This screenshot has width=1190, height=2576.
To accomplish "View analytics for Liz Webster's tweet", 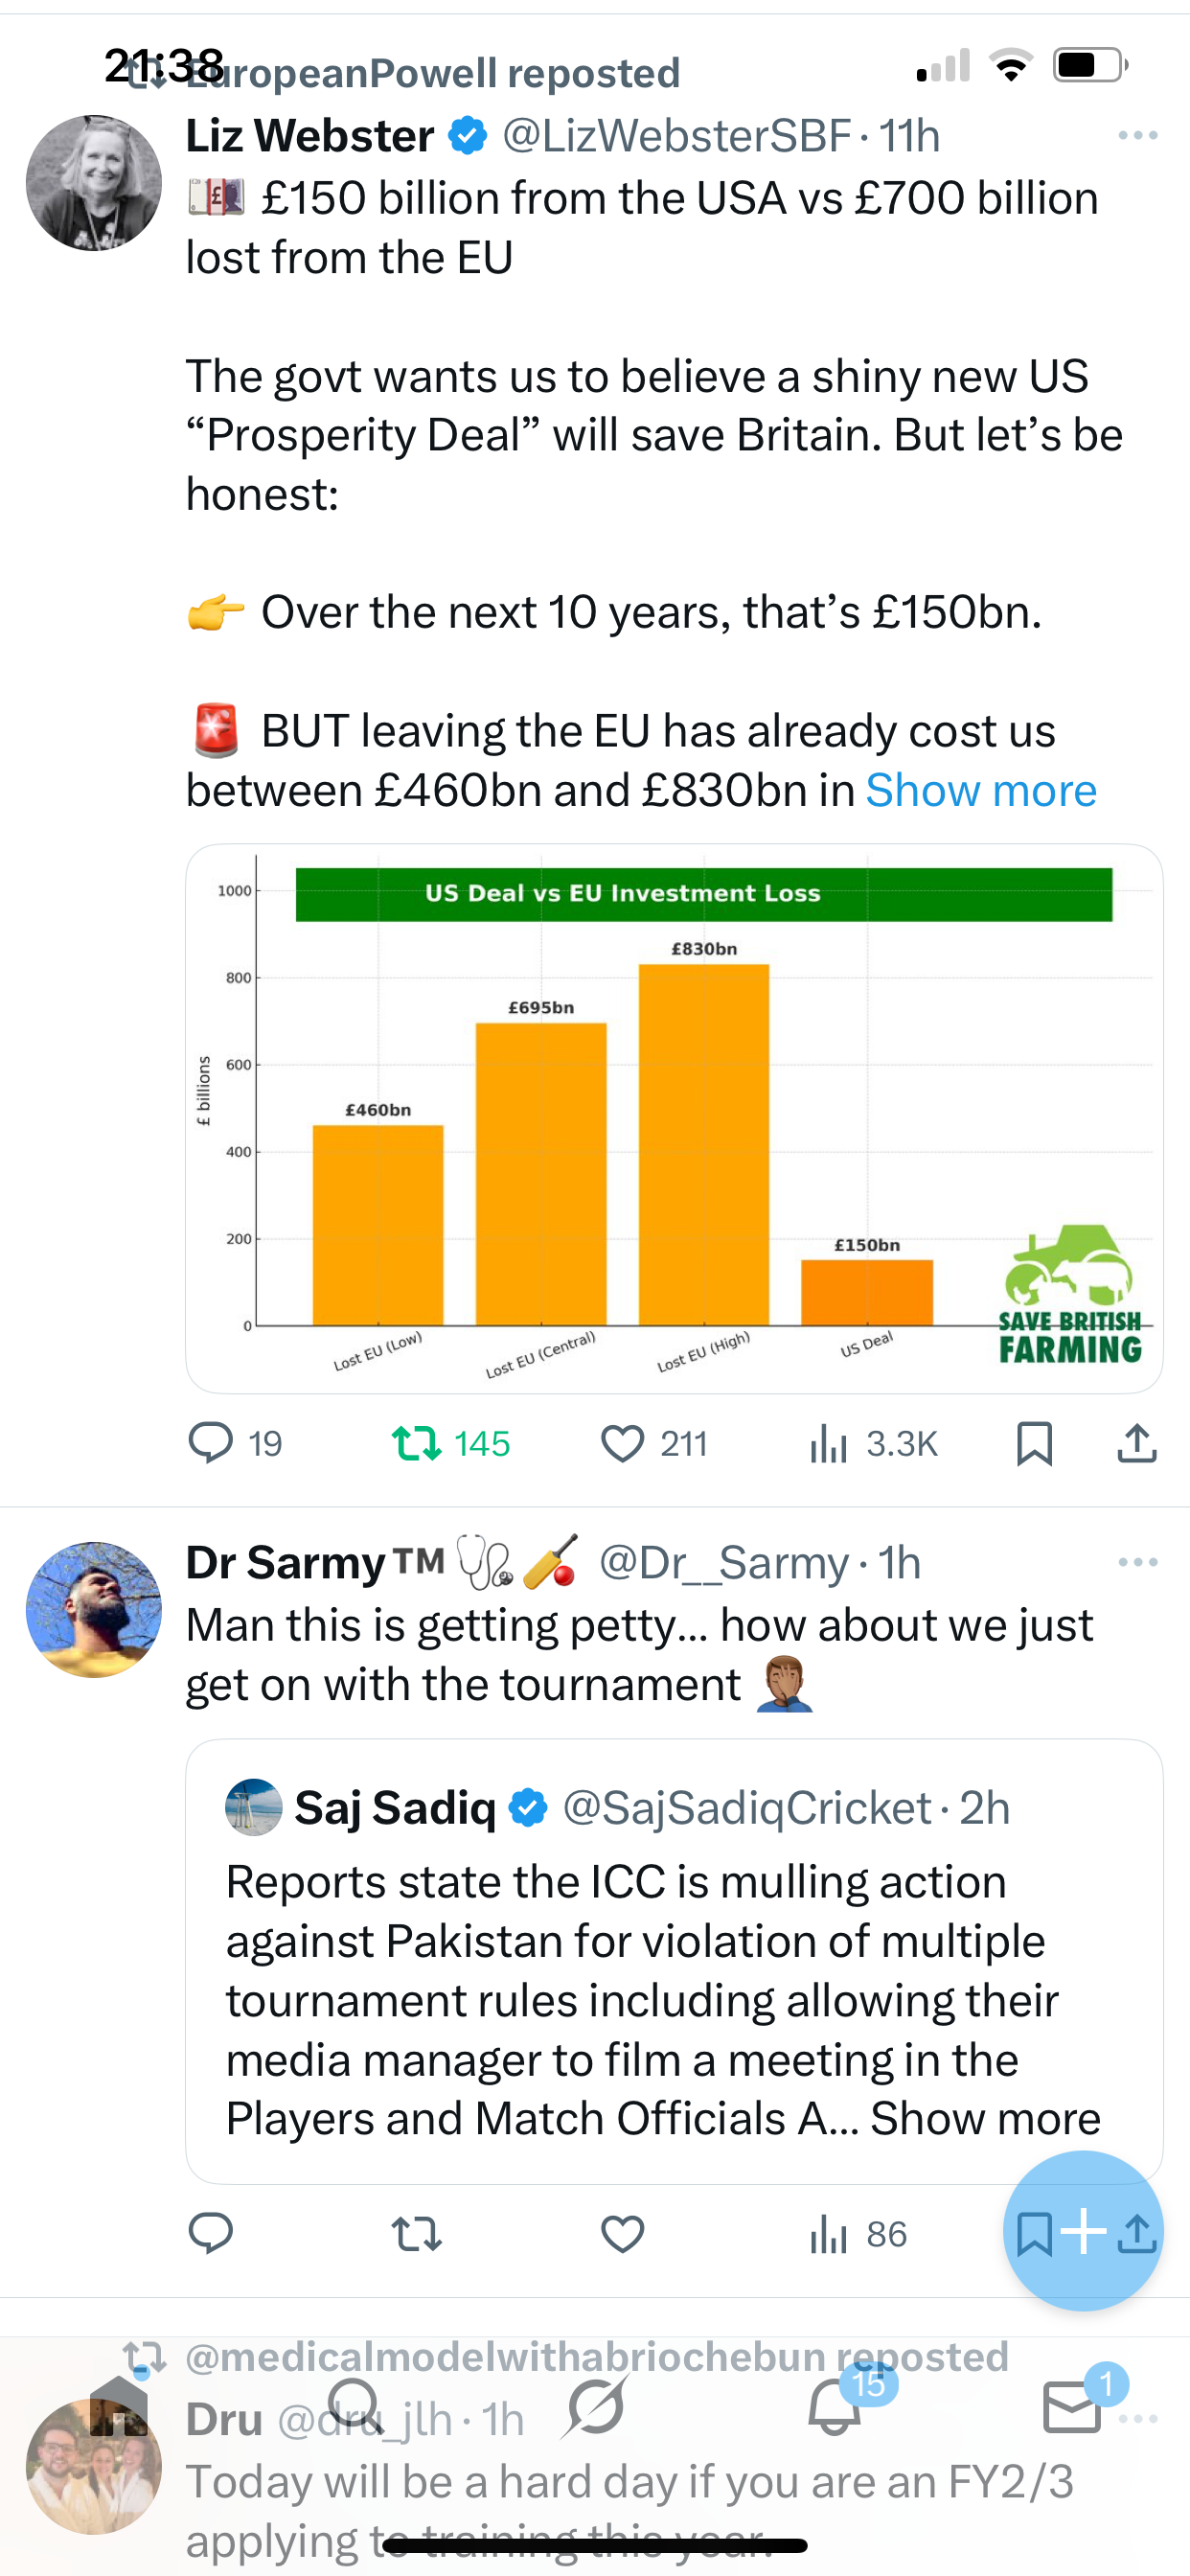I will click(x=829, y=1443).
